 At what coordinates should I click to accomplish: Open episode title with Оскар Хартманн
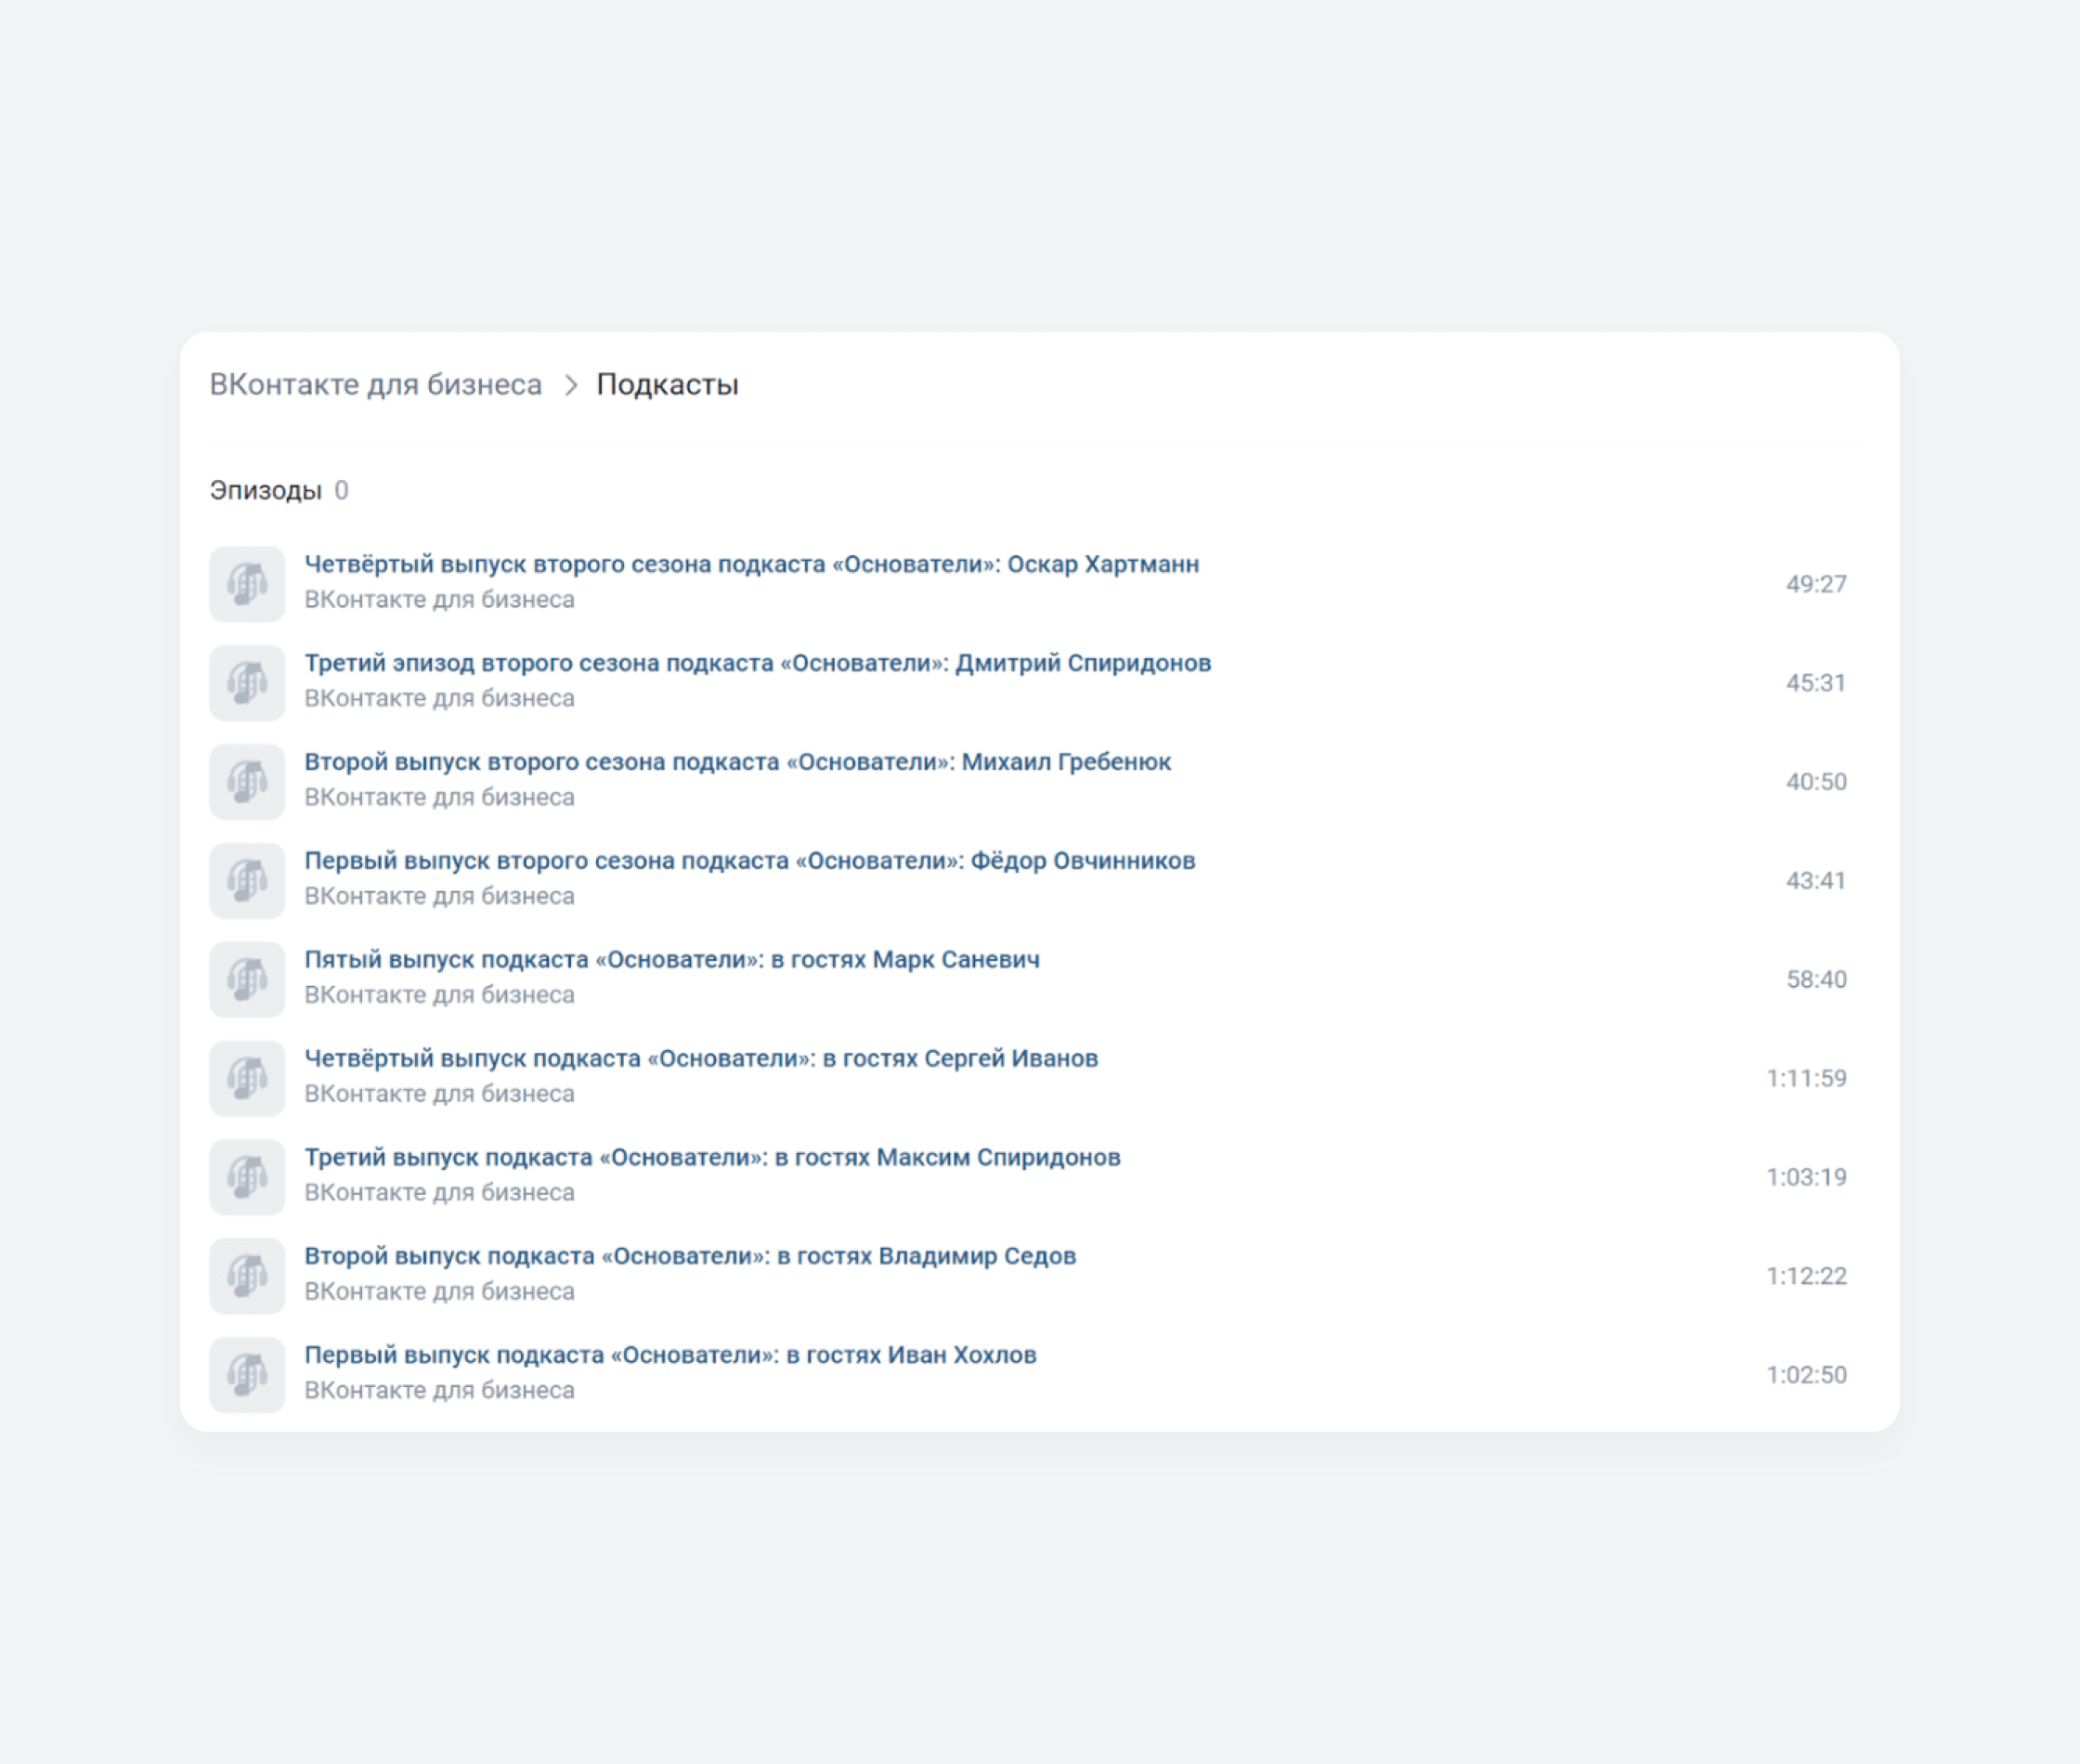[x=751, y=564]
